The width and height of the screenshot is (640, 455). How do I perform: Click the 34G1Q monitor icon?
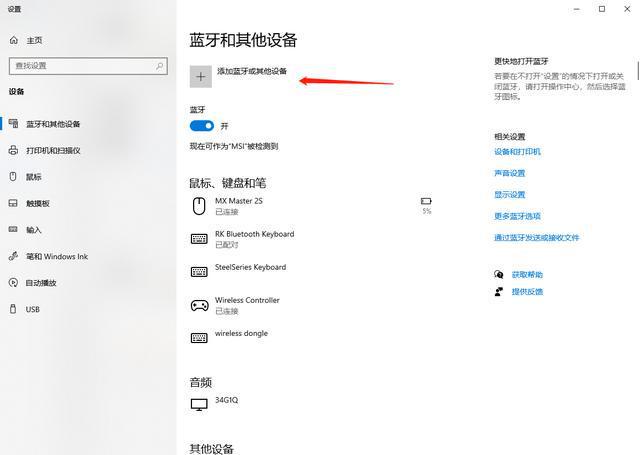pos(199,404)
